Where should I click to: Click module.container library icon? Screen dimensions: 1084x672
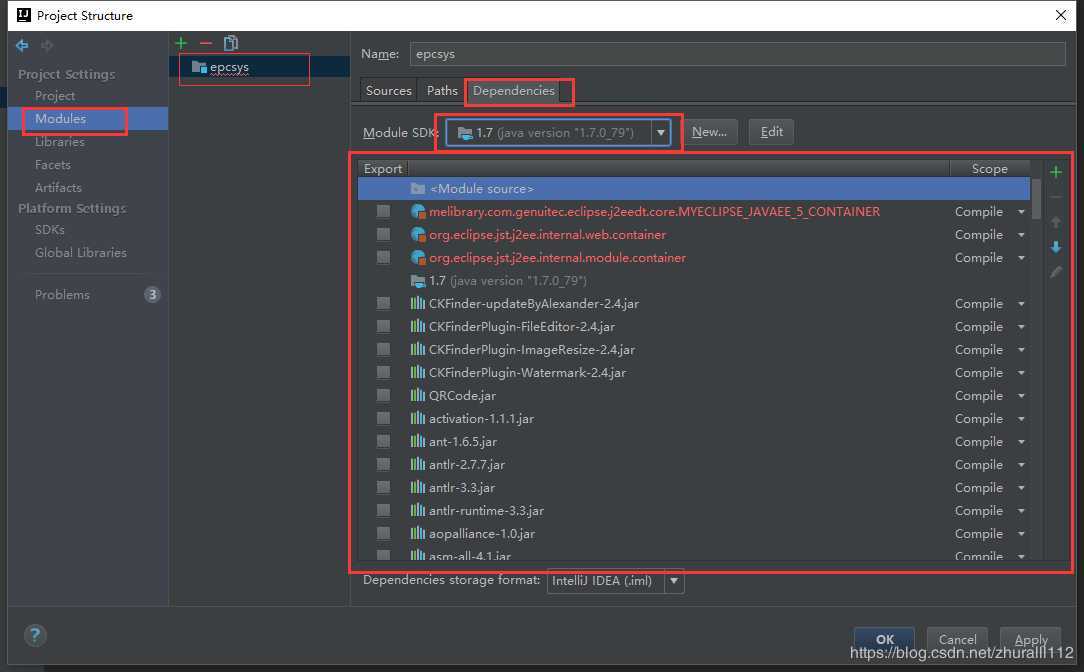(418, 257)
